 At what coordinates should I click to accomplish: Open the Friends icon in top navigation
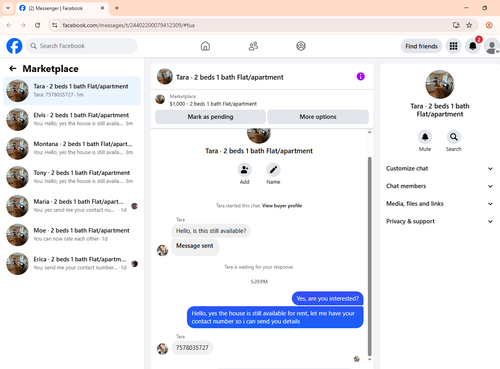click(x=253, y=46)
